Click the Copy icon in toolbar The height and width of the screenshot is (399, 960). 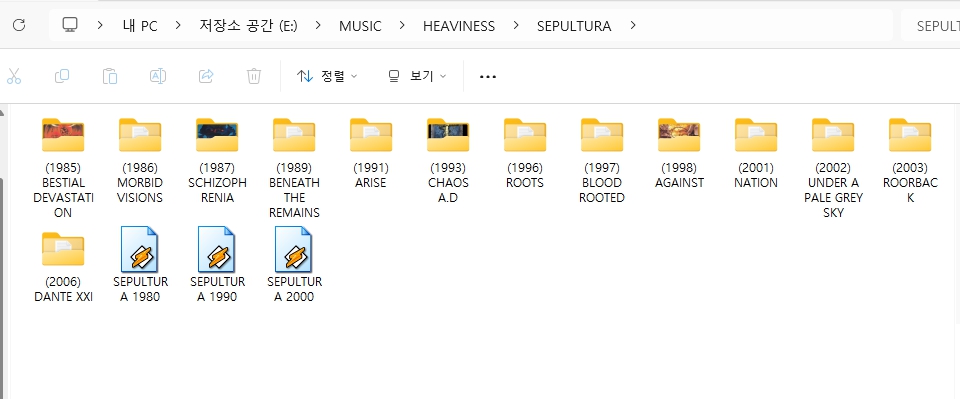(x=62, y=76)
